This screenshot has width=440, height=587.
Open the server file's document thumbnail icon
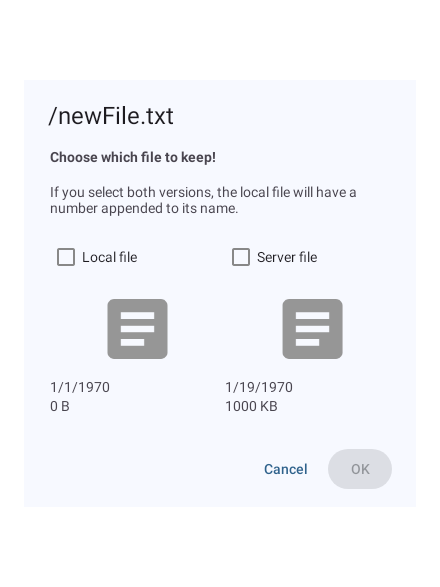(312, 329)
